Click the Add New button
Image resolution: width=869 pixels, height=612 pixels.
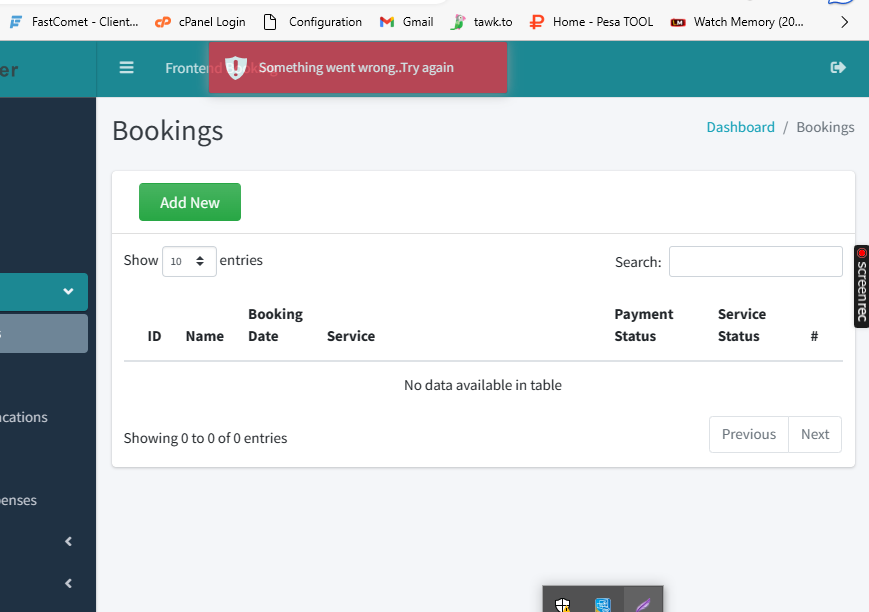pos(190,202)
